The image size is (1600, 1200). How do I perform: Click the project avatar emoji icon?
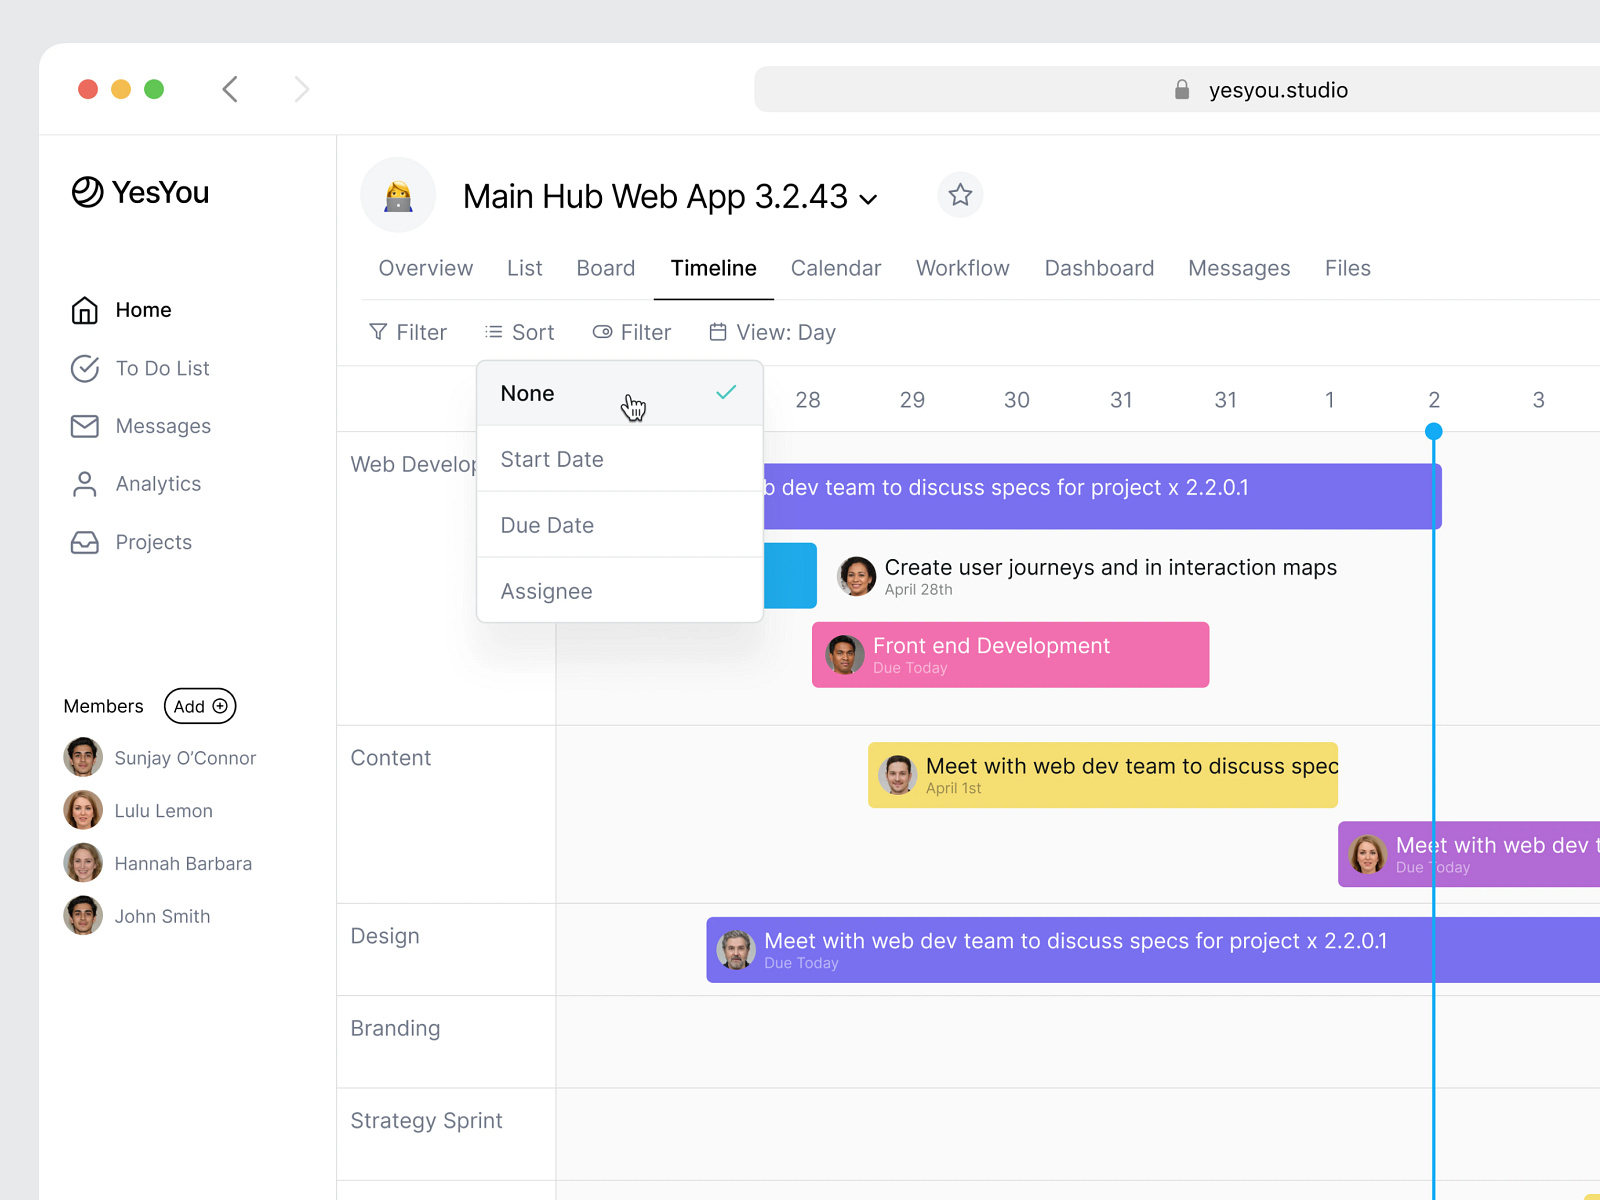click(398, 195)
